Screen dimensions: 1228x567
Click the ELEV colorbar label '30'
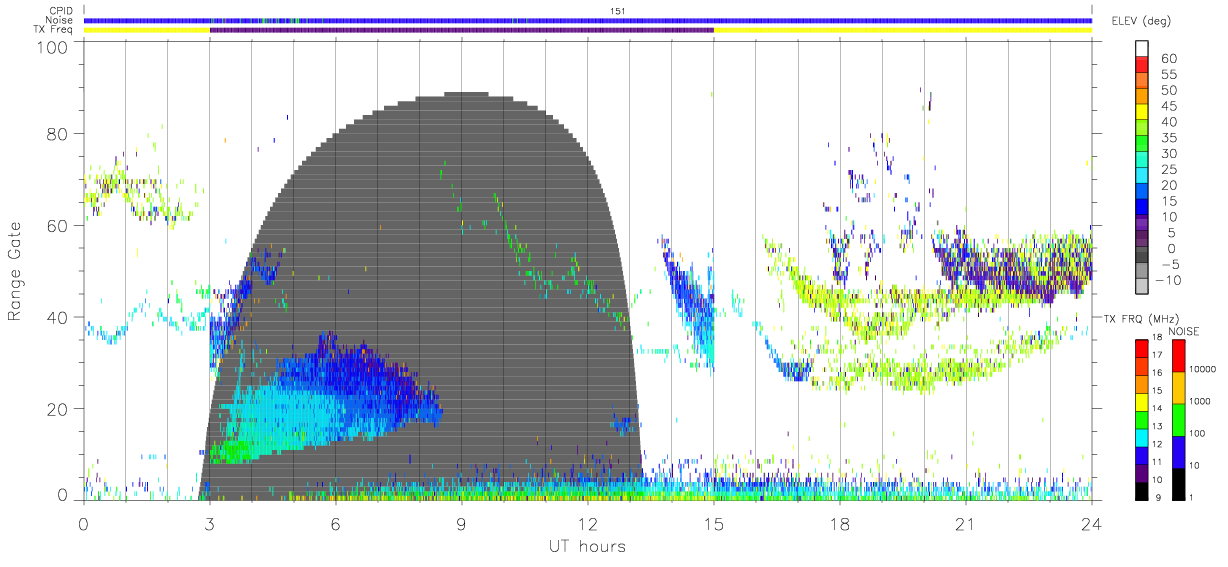click(1169, 154)
